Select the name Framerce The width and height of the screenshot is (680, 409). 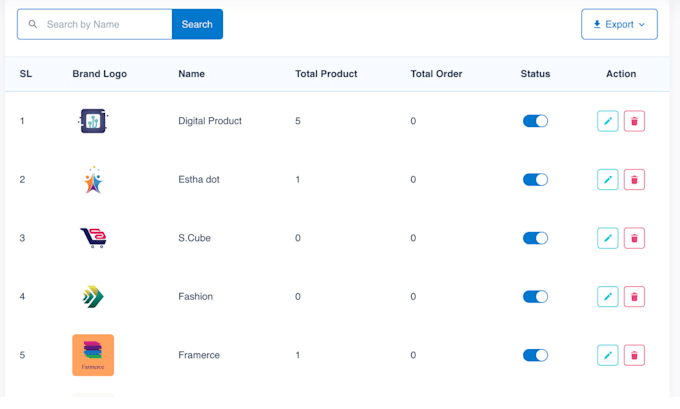[199, 355]
